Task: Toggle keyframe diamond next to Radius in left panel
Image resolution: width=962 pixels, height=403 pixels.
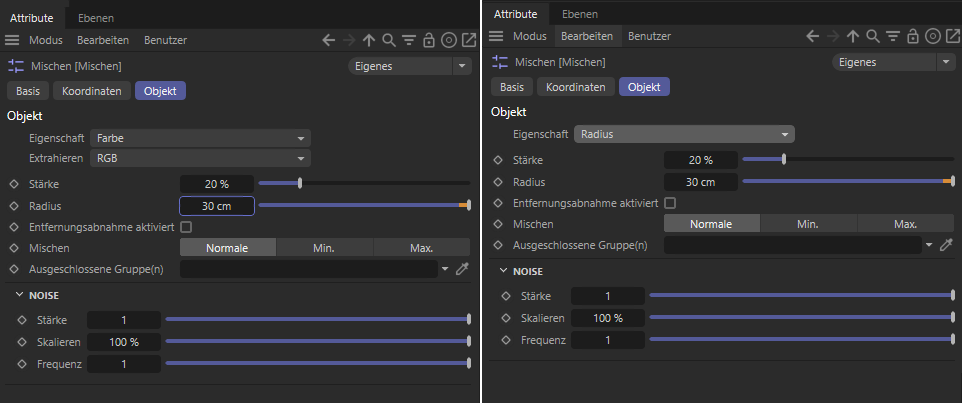Action: [x=15, y=206]
